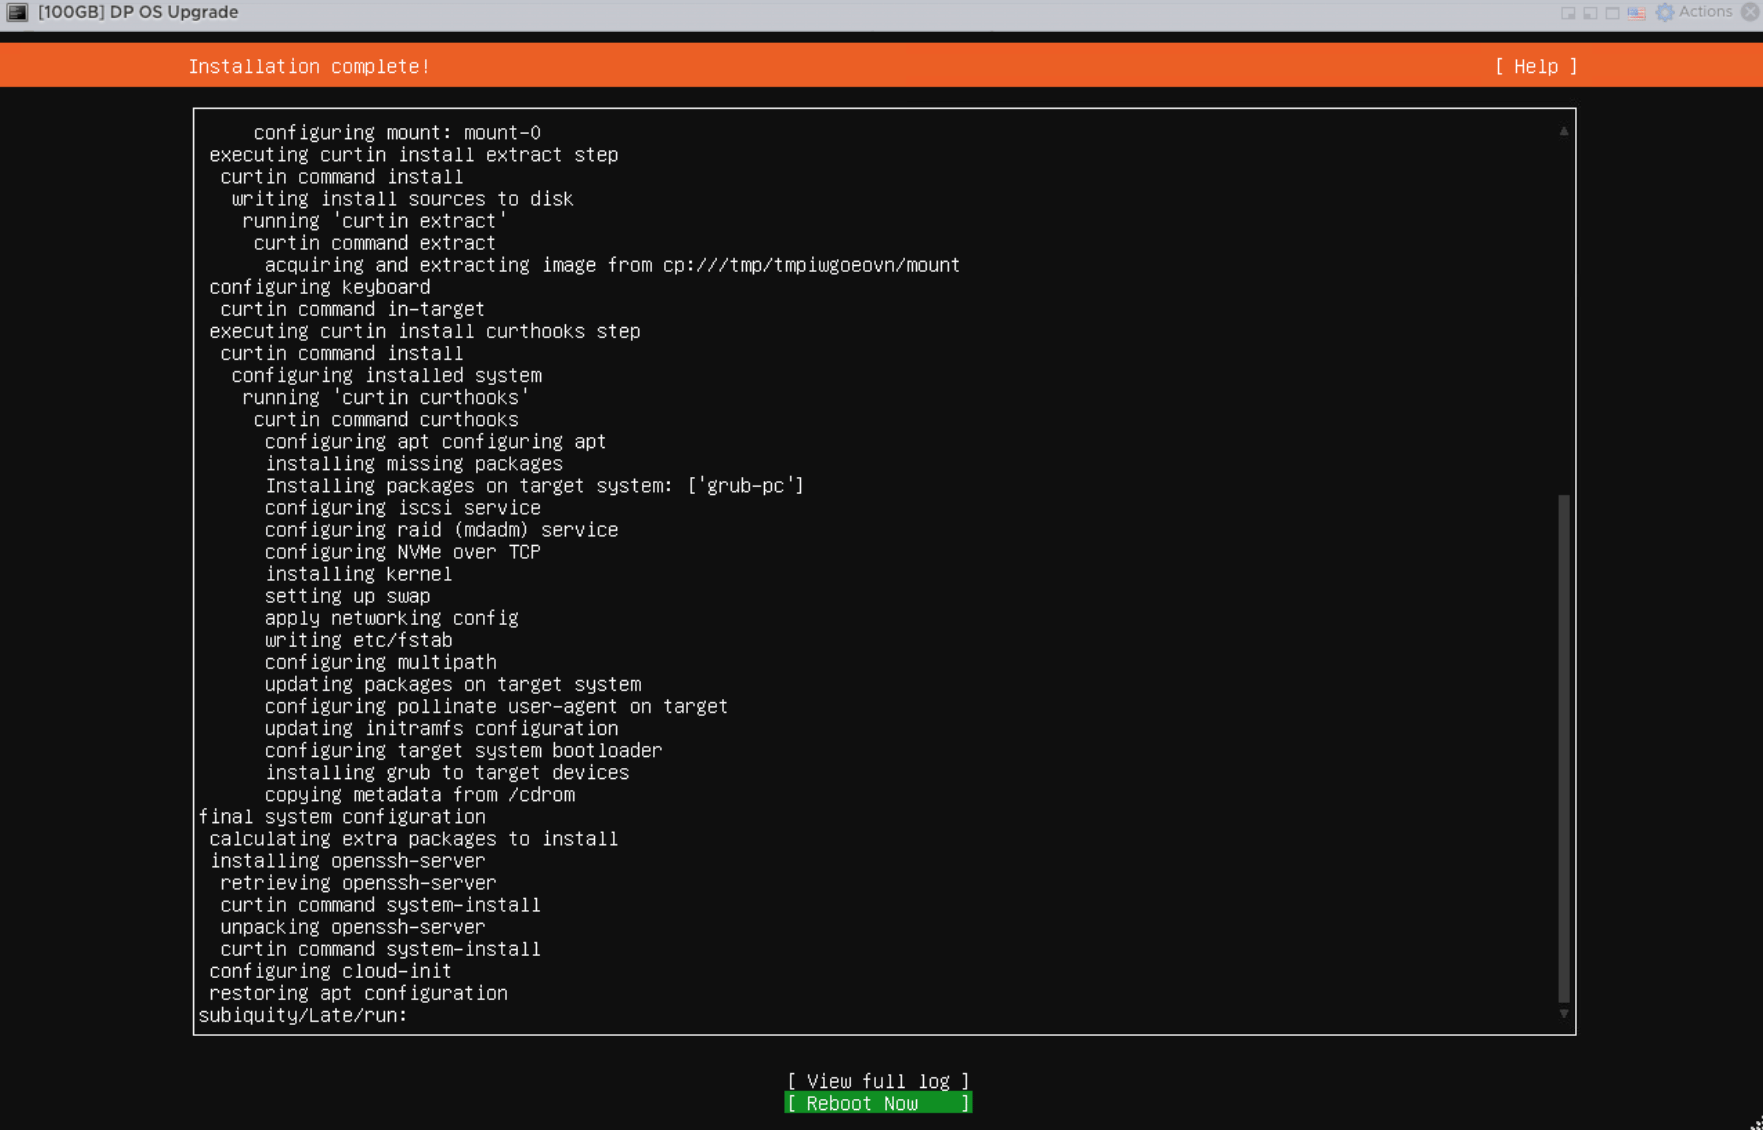Click 'configuring mount: mount-0' line
Screen dimensions: 1763x1130
pos(397,132)
